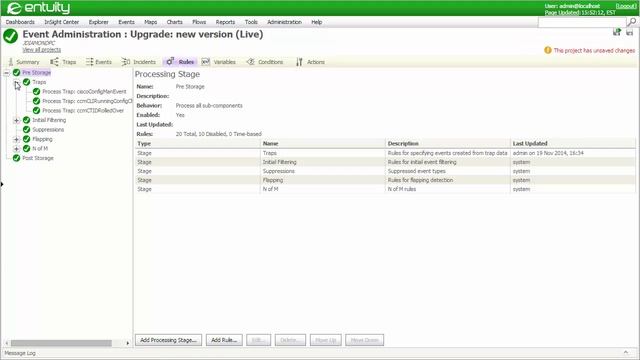Click status icon beside Suppressions
This screenshot has width=640, height=360.
click(27, 129)
